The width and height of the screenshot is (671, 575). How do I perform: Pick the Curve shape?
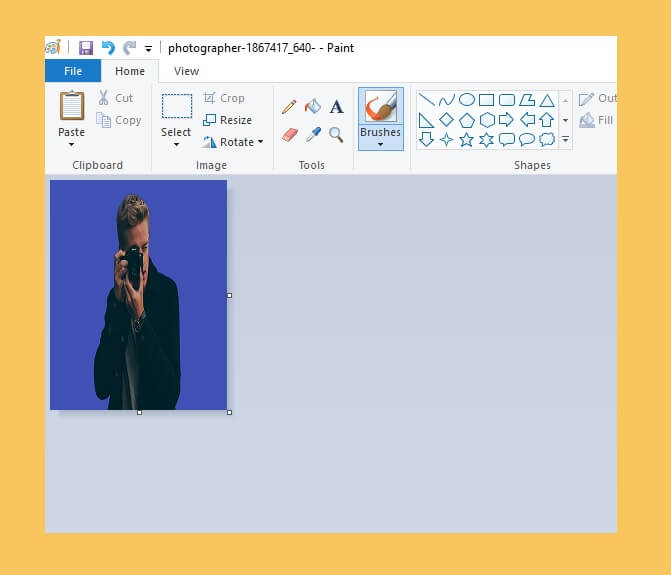(x=446, y=100)
